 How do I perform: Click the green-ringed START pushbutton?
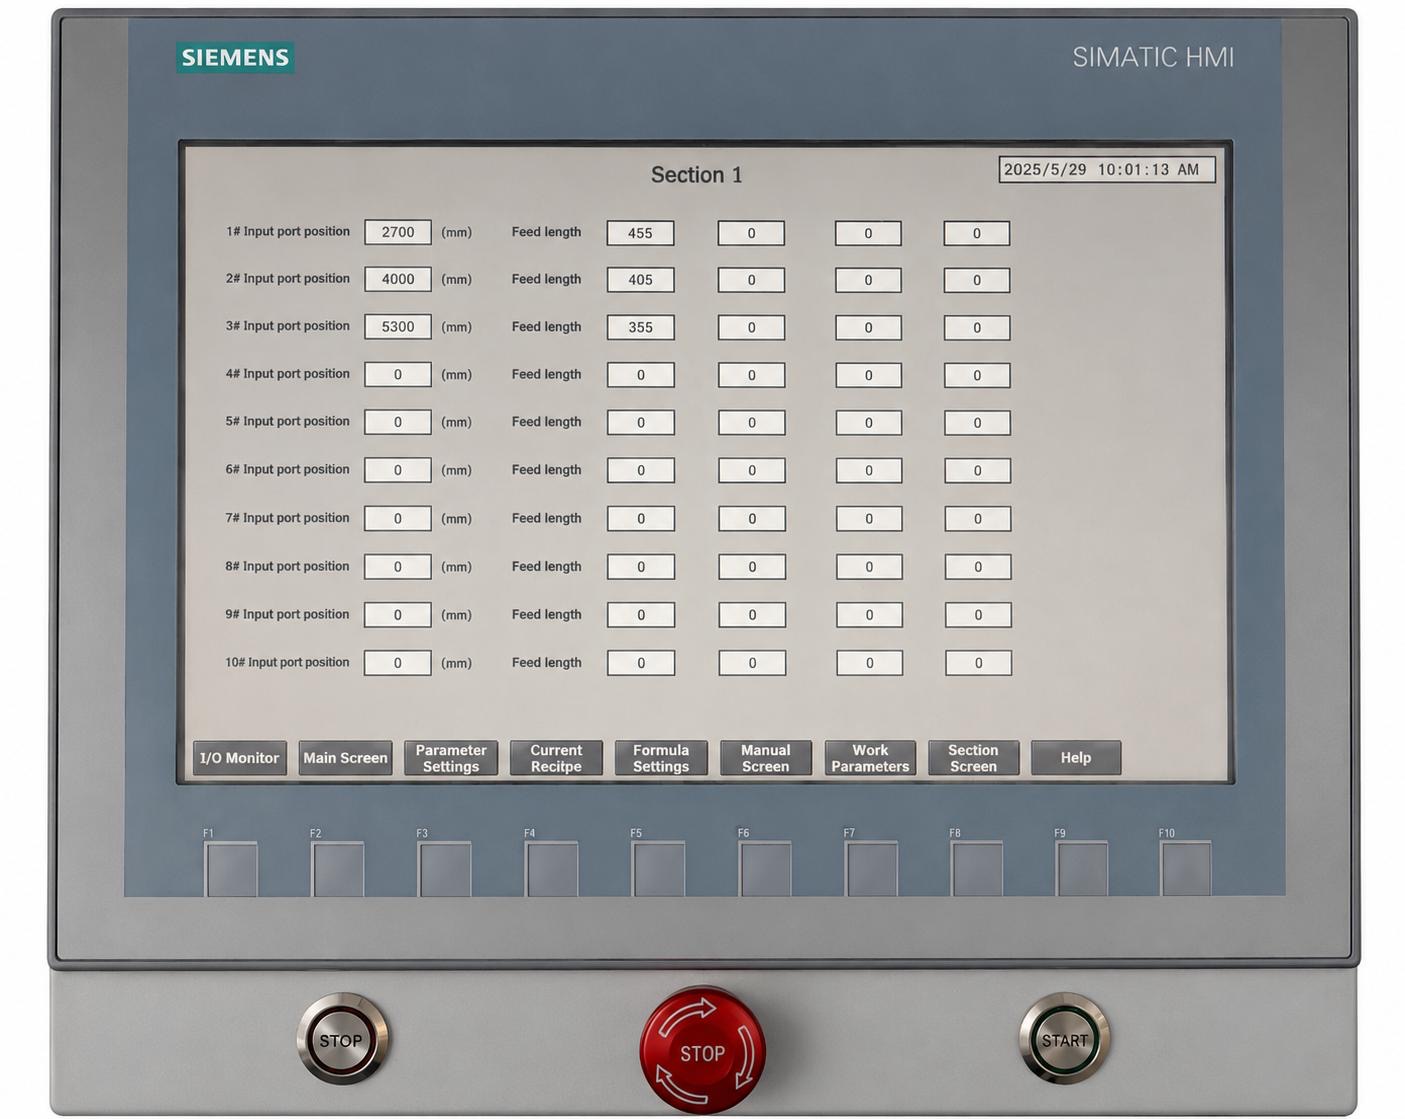[x=1064, y=1039]
